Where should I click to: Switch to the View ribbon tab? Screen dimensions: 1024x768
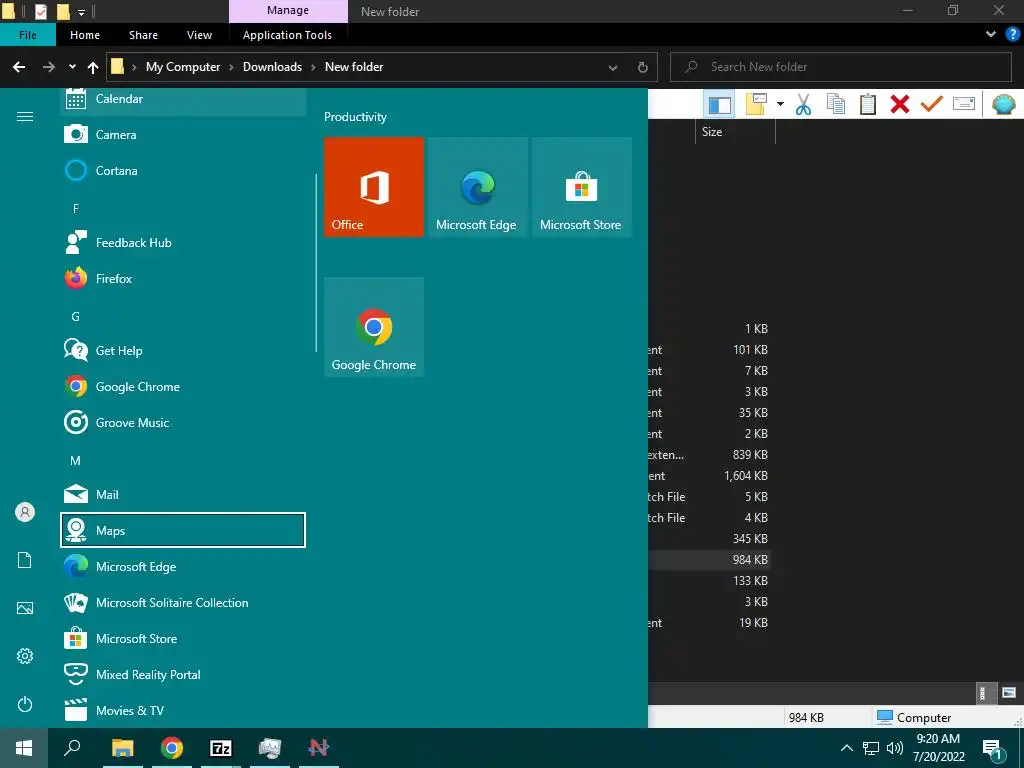[x=199, y=35]
